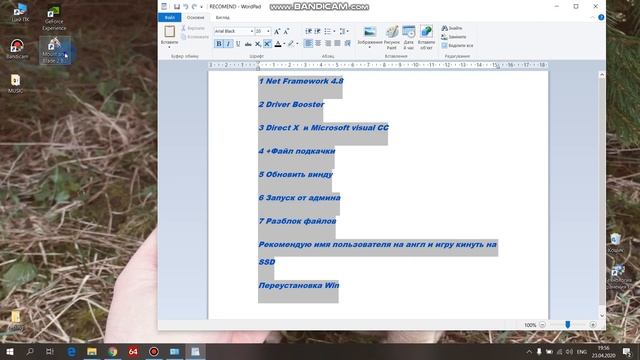Insert date and time

tap(409, 37)
